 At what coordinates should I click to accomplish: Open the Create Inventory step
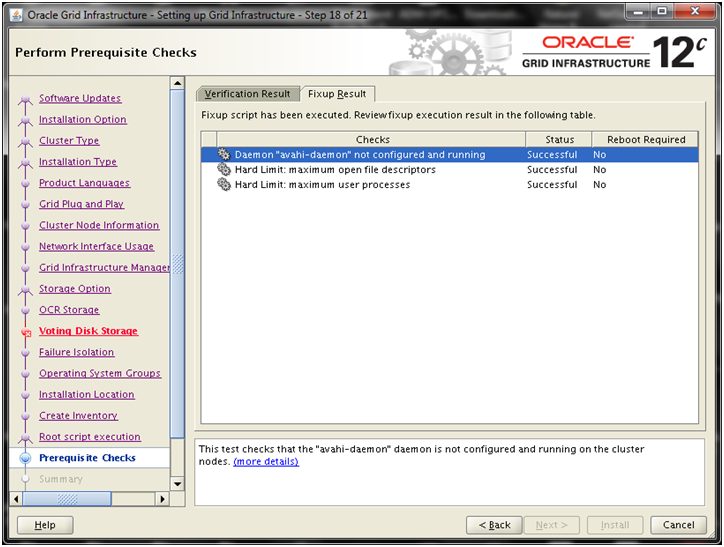(x=78, y=416)
